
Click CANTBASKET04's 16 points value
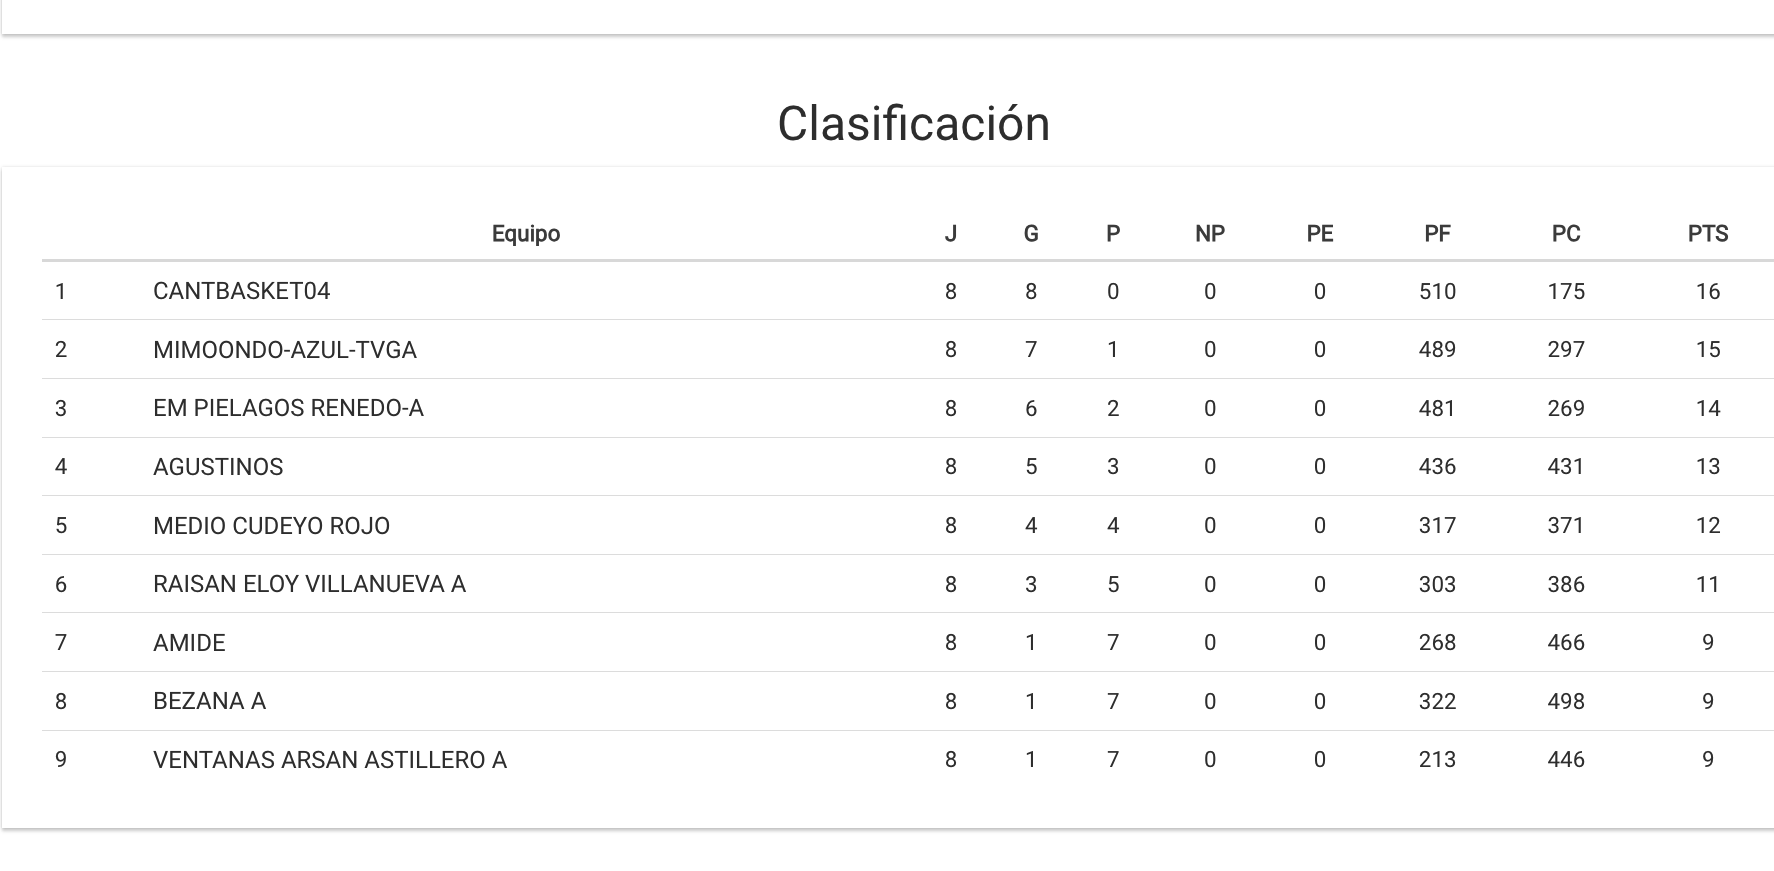click(1707, 291)
